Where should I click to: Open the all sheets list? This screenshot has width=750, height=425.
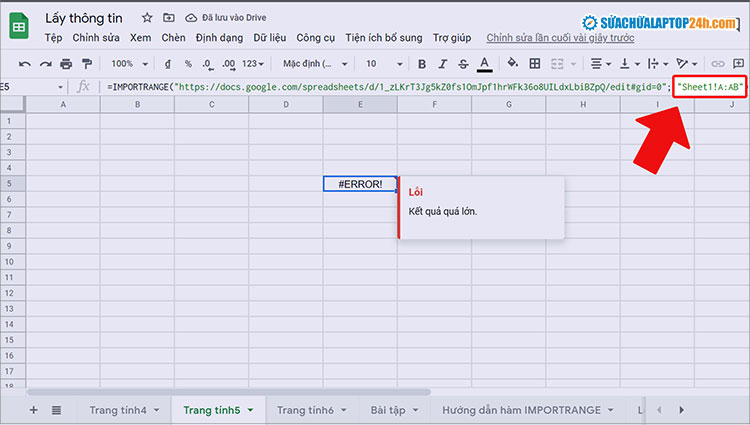(56, 410)
